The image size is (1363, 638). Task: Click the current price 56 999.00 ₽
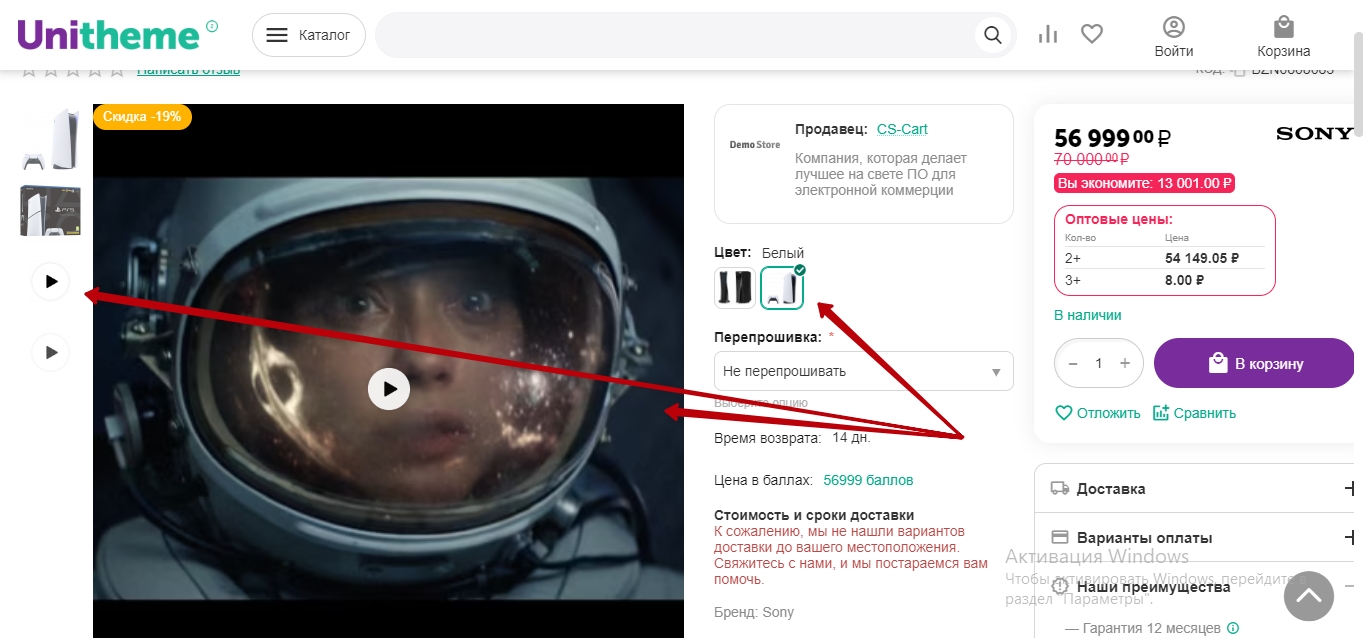pyautogui.click(x=1112, y=138)
